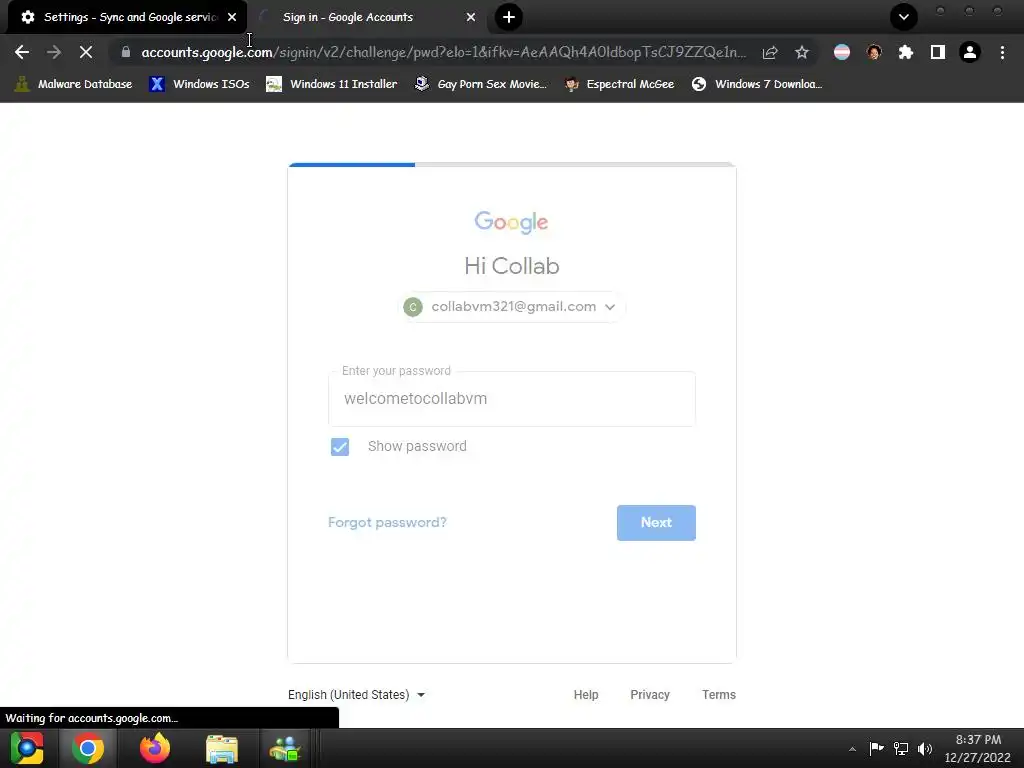Open the striped flag extension icon
1024x768 pixels.
[x=842, y=52]
